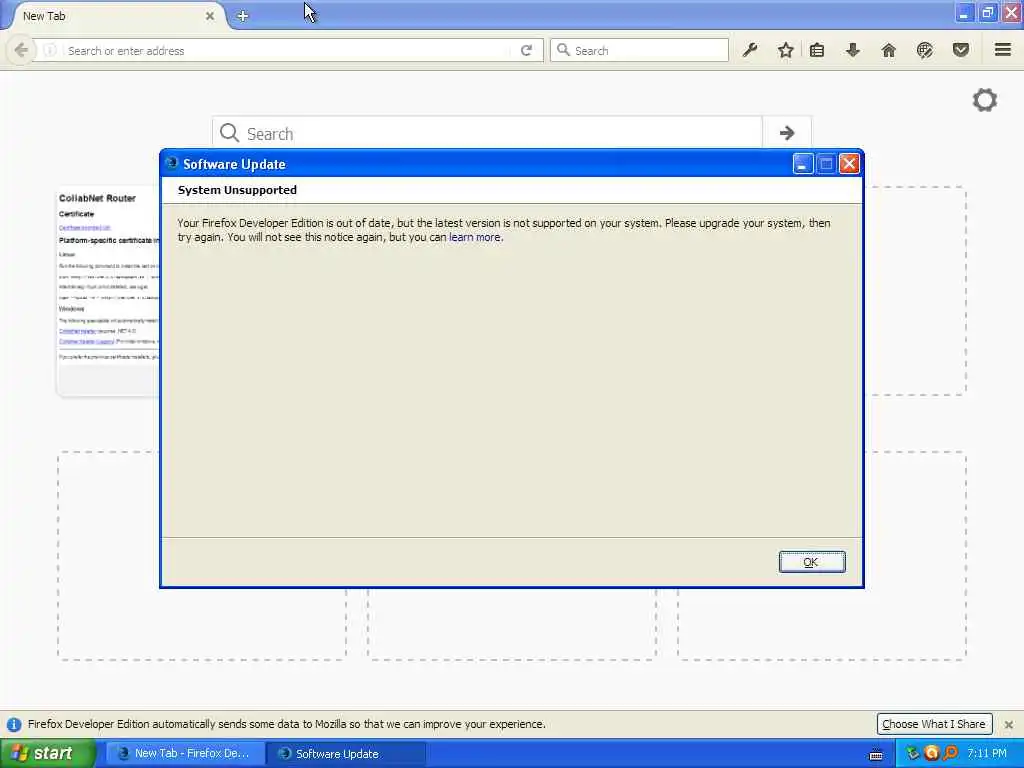Go to Home page icon
The image size is (1024, 768).
click(889, 50)
